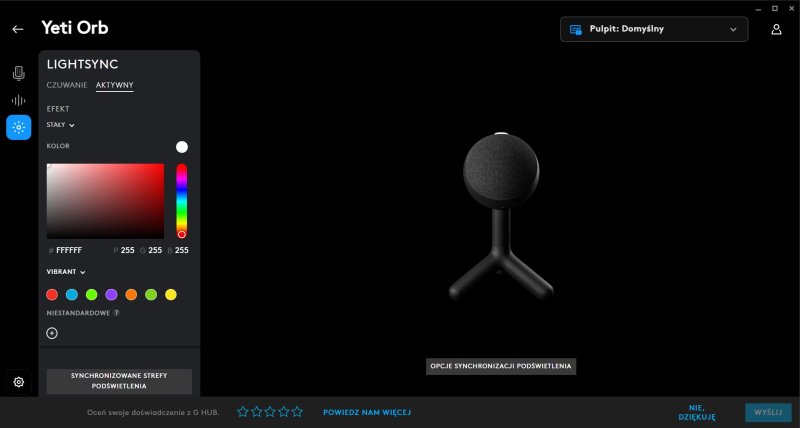
Task: Minimize the G HUB window
Action: [x=759, y=8]
